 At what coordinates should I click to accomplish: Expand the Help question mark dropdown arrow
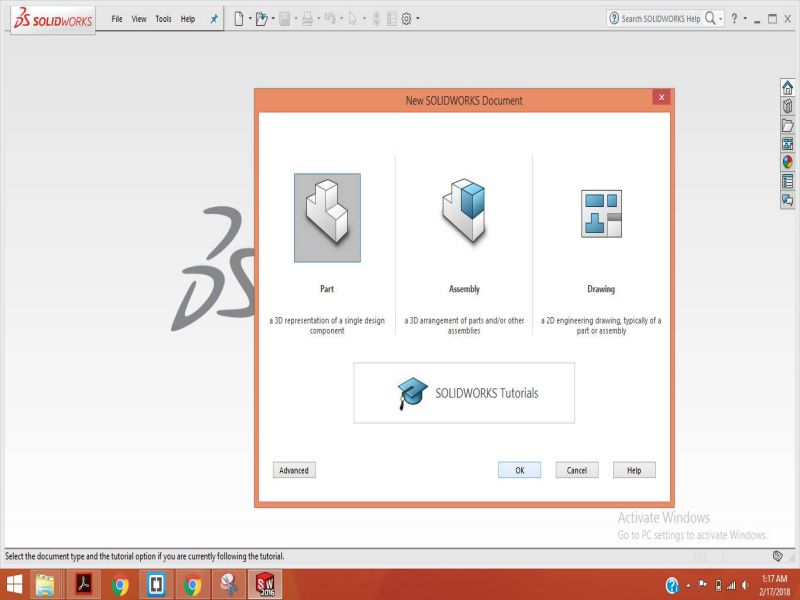[745, 19]
